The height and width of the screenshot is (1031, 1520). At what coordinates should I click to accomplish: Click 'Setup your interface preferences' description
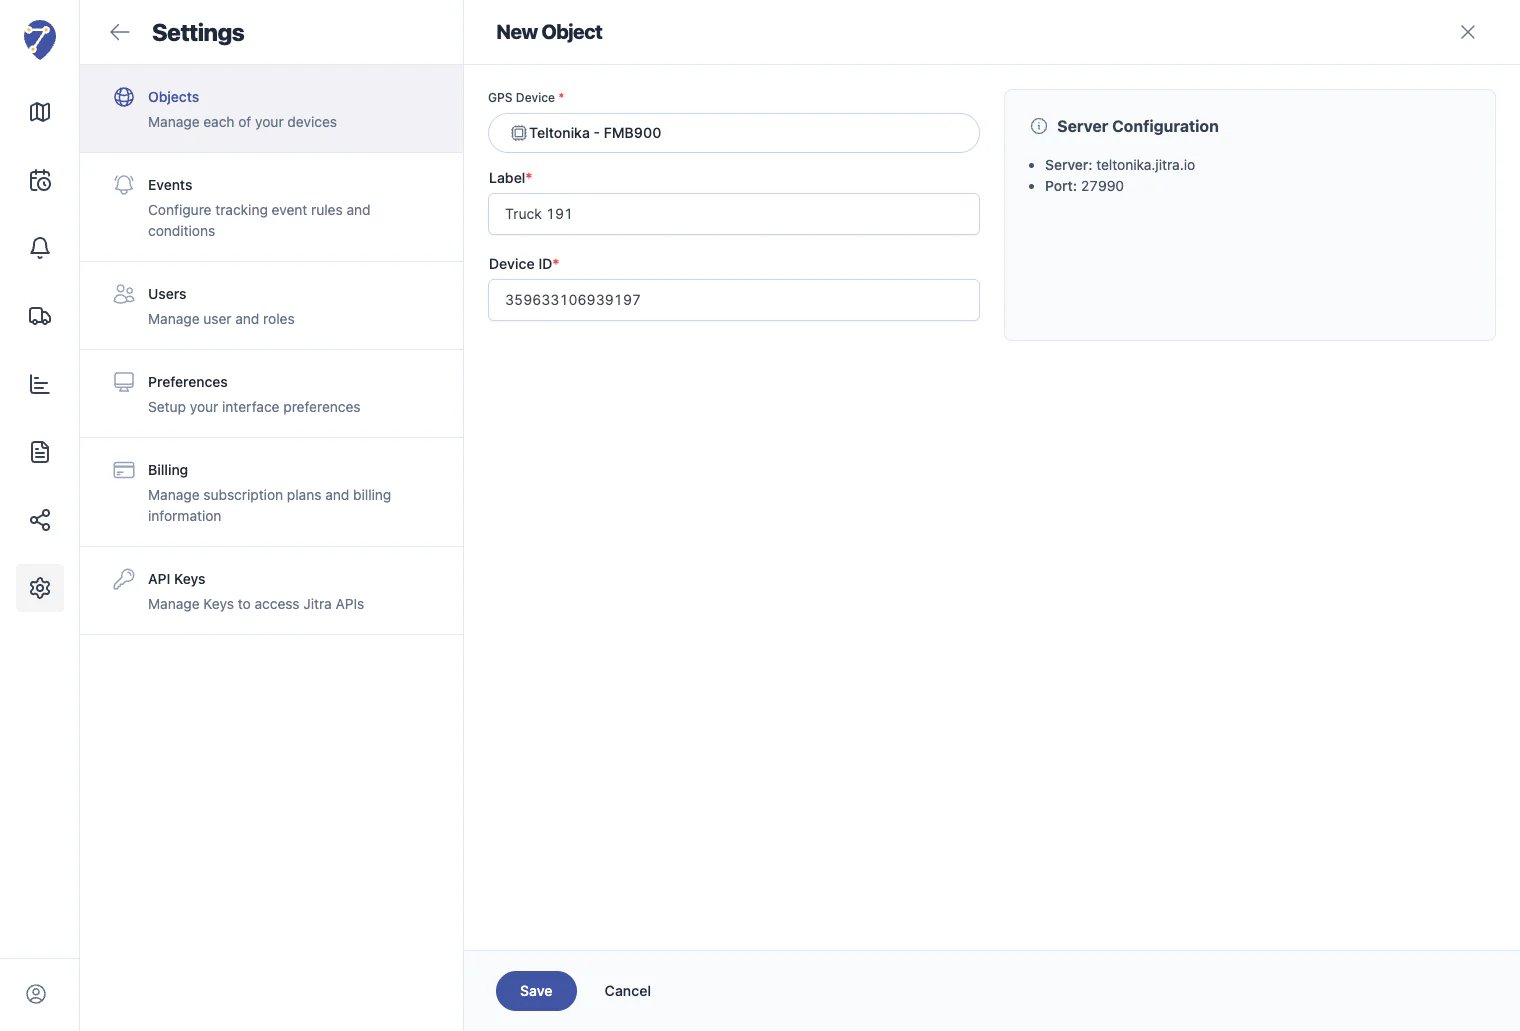point(254,407)
